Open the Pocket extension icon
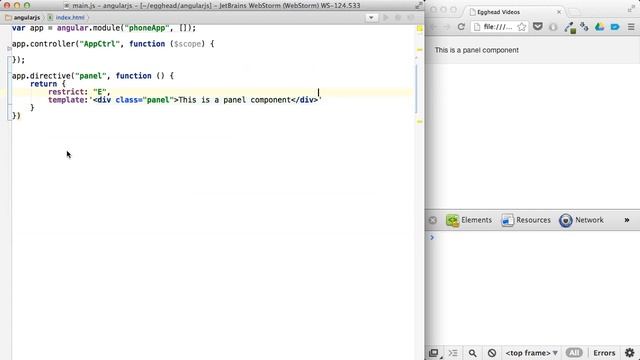Screen dimensions: 640x360 tap(538, 27)
